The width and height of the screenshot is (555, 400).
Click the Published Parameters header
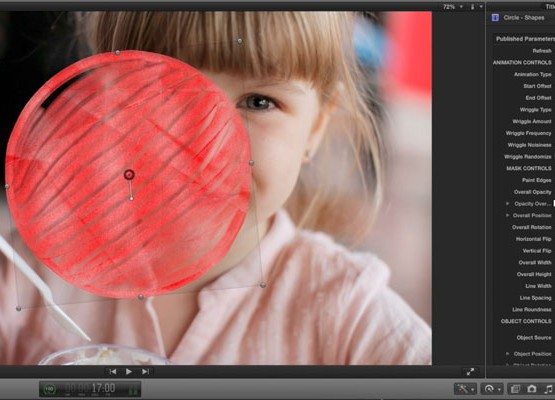click(x=525, y=39)
